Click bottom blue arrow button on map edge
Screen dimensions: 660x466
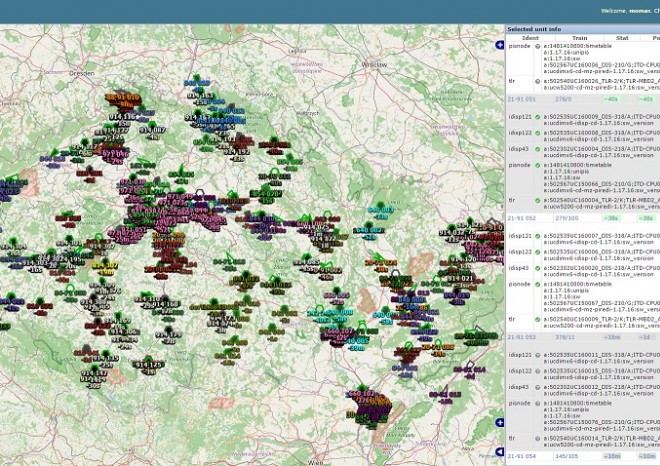pos(500,452)
